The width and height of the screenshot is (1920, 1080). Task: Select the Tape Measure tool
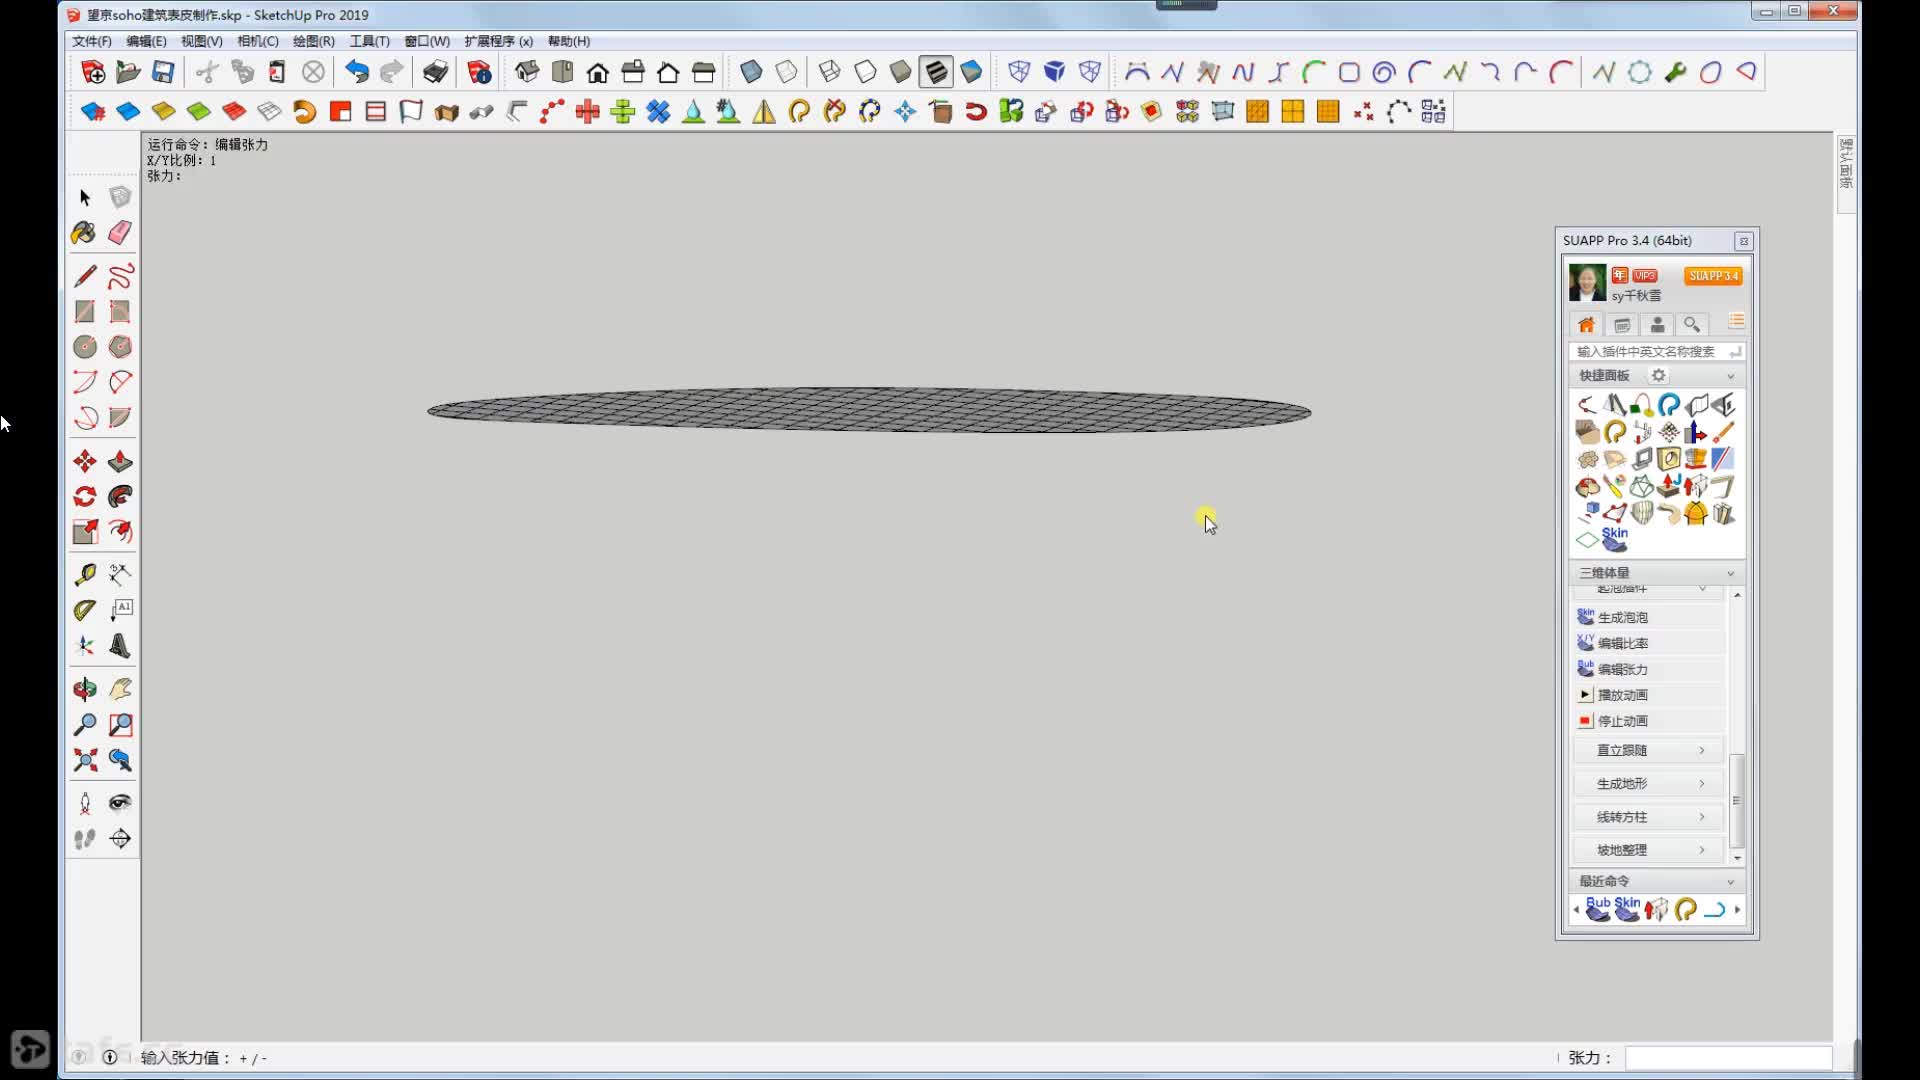pos(85,575)
